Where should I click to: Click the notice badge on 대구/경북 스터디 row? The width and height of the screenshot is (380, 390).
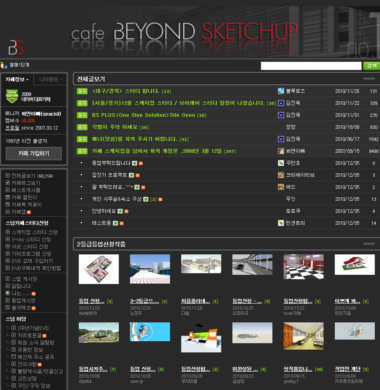(82, 91)
